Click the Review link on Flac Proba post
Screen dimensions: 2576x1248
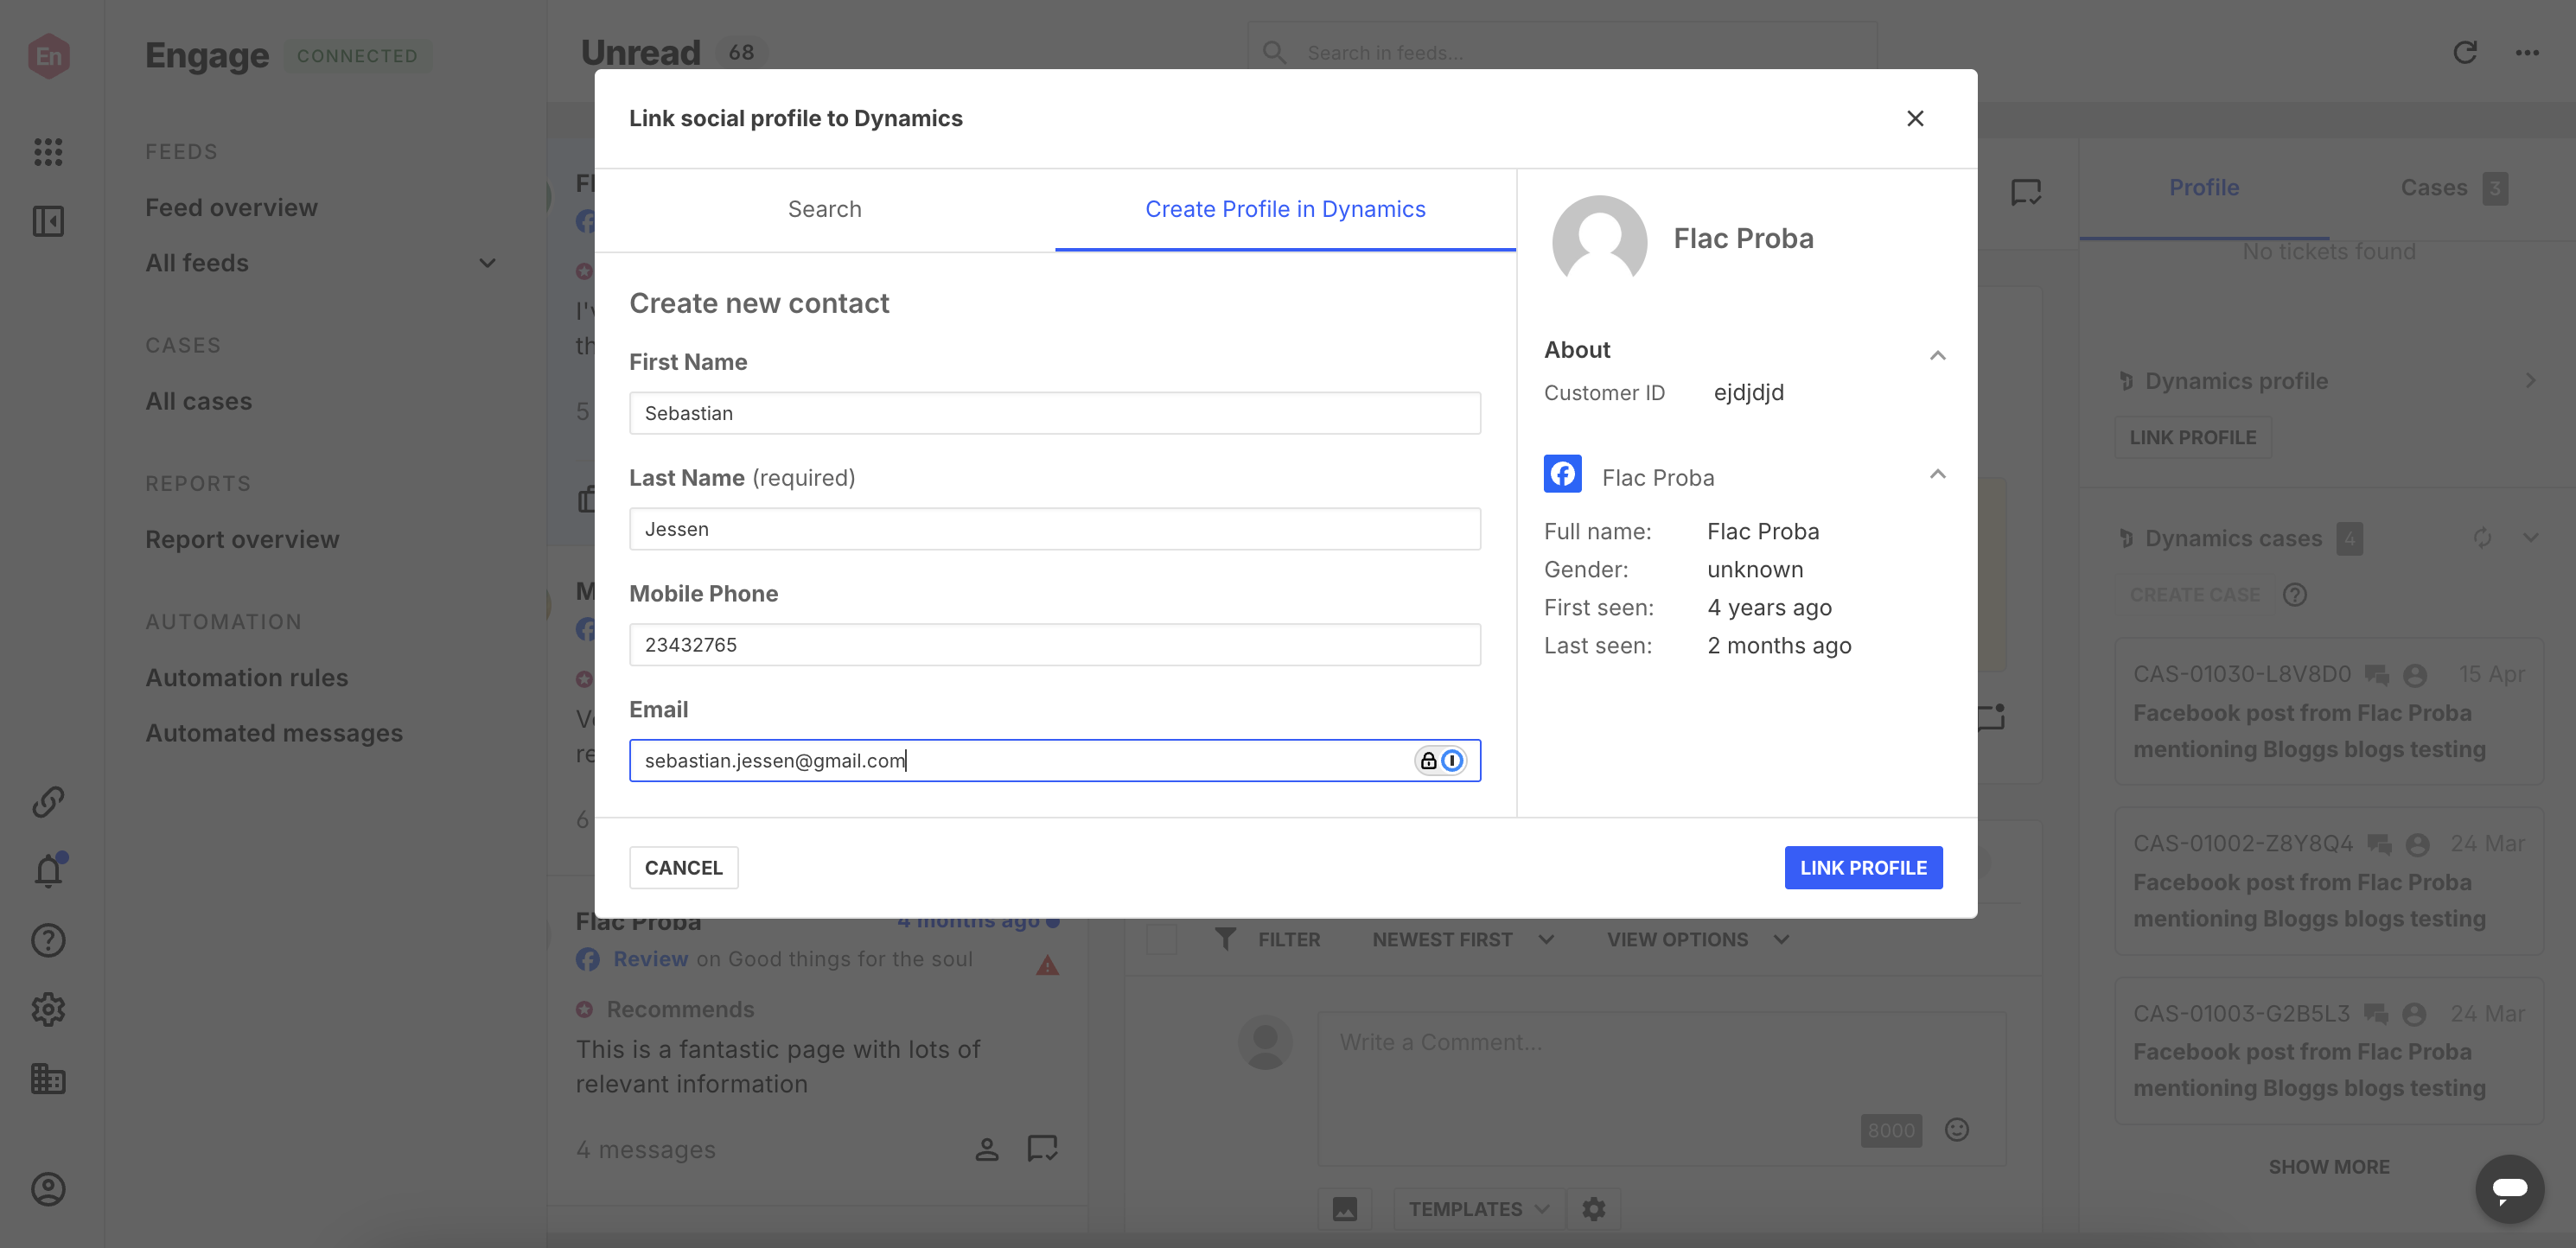pos(650,959)
